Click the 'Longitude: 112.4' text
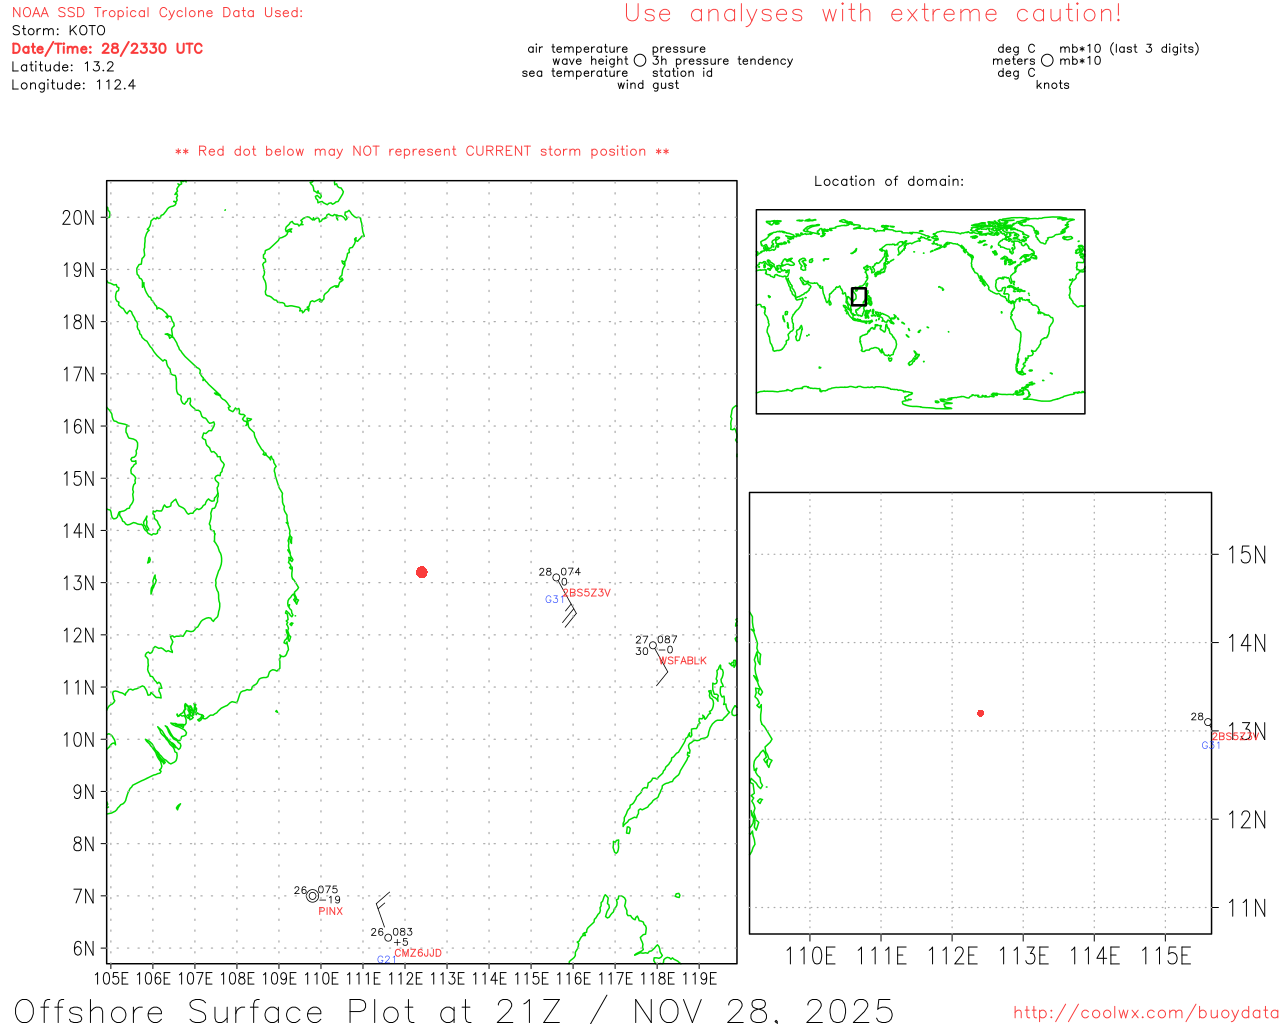 click(x=73, y=85)
